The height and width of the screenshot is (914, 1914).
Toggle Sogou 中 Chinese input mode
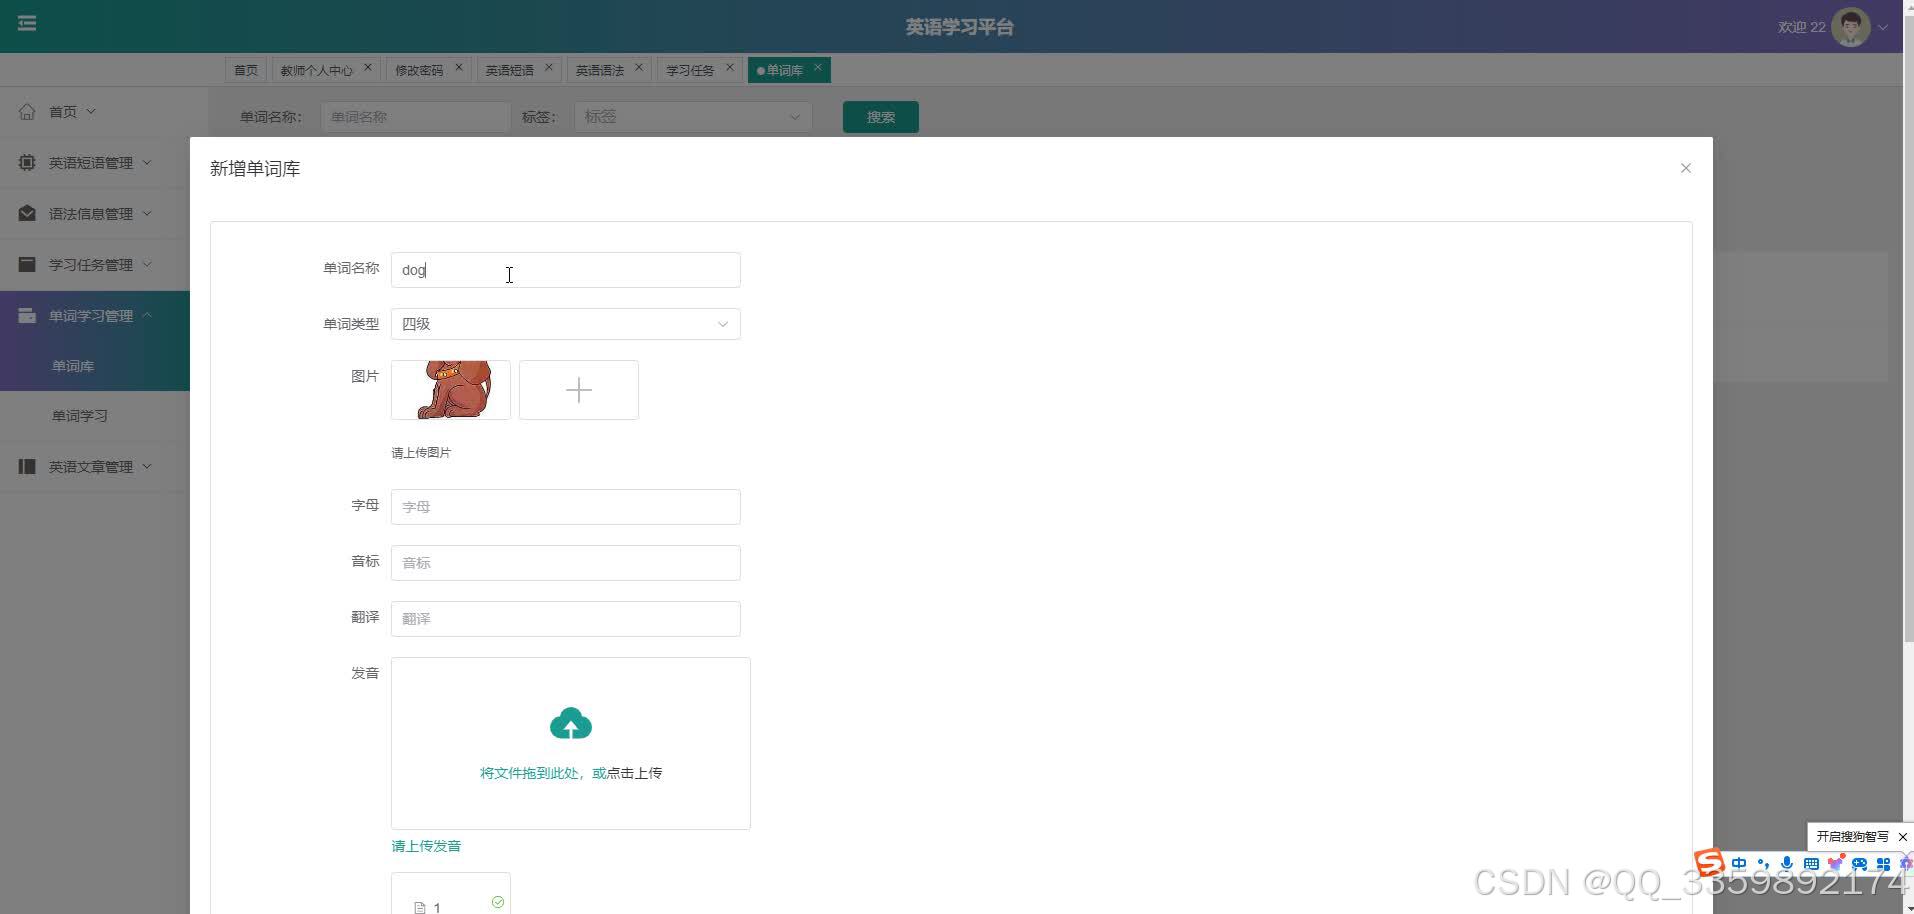coord(1739,864)
